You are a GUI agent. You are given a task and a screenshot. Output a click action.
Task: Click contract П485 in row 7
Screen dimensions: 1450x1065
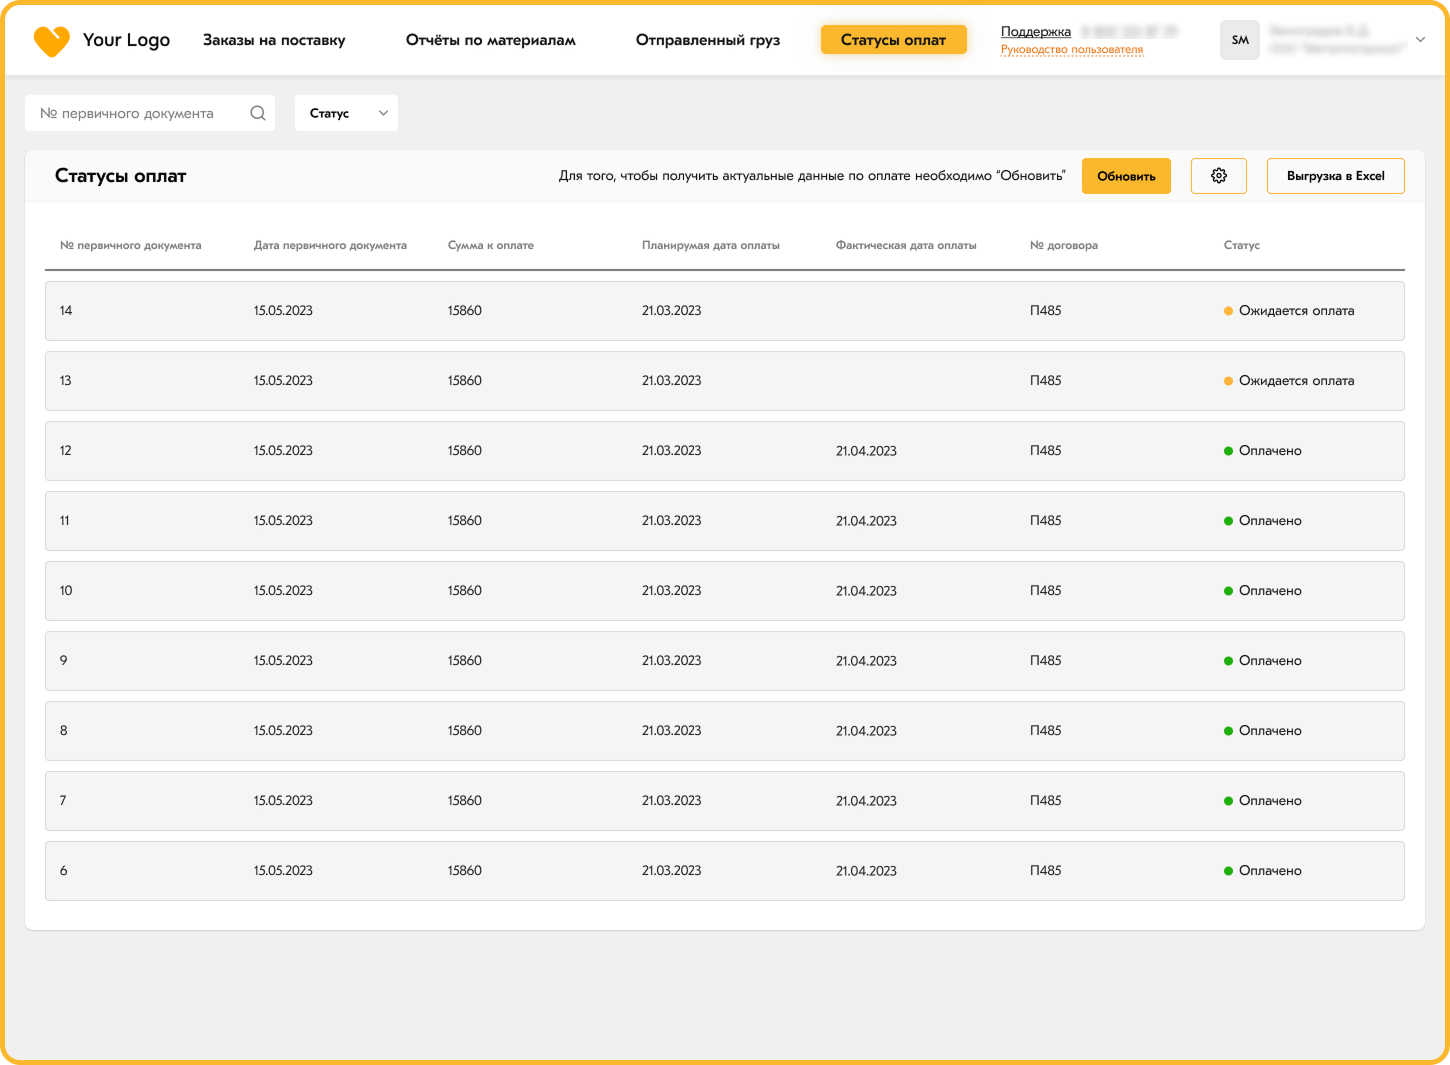coord(1046,801)
